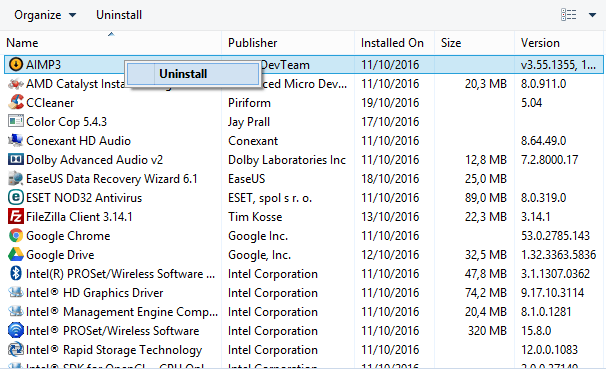The height and width of the screenshot is (369, 606).
Task: Open the view options dropdown arrow
Action: pos(592,15)
